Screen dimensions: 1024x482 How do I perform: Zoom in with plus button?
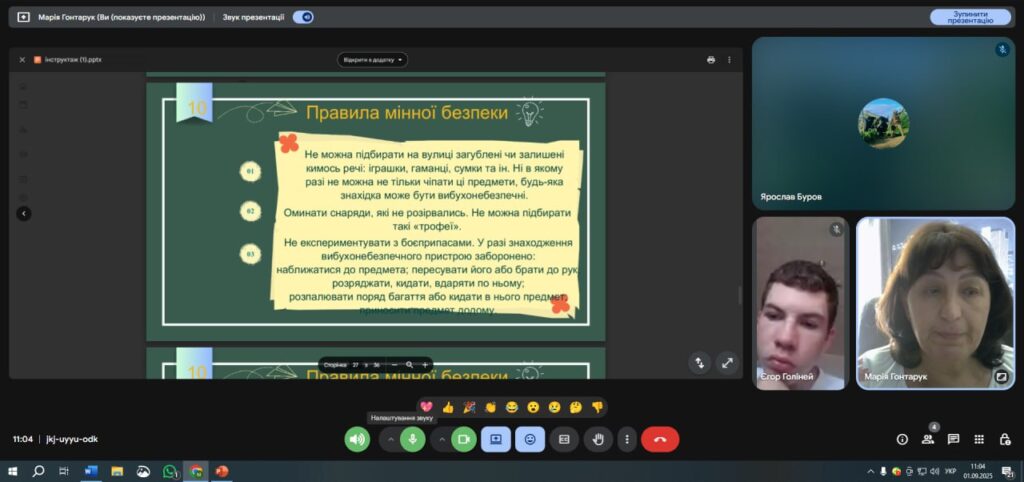pyautogui.click(x=424, y=365)
